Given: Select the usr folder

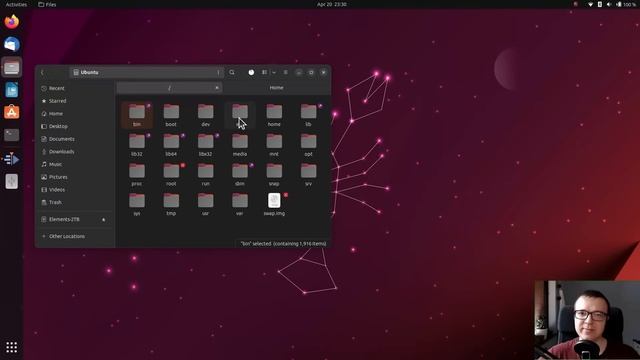Looking at the screenshot, I should [205, 204].
